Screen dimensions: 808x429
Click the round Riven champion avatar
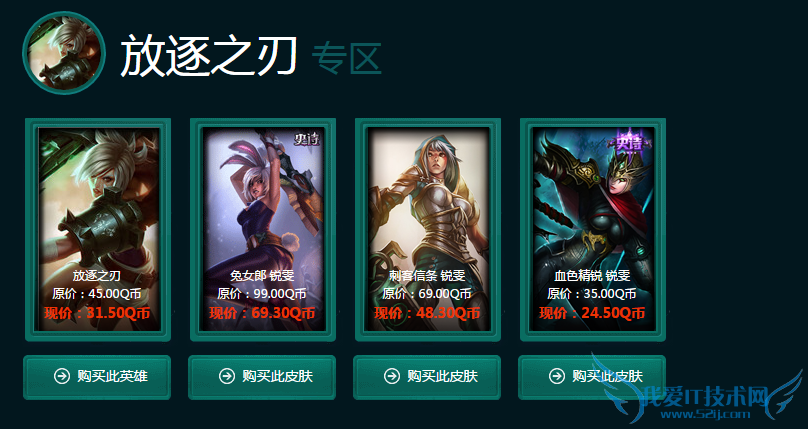pos(64,53)
